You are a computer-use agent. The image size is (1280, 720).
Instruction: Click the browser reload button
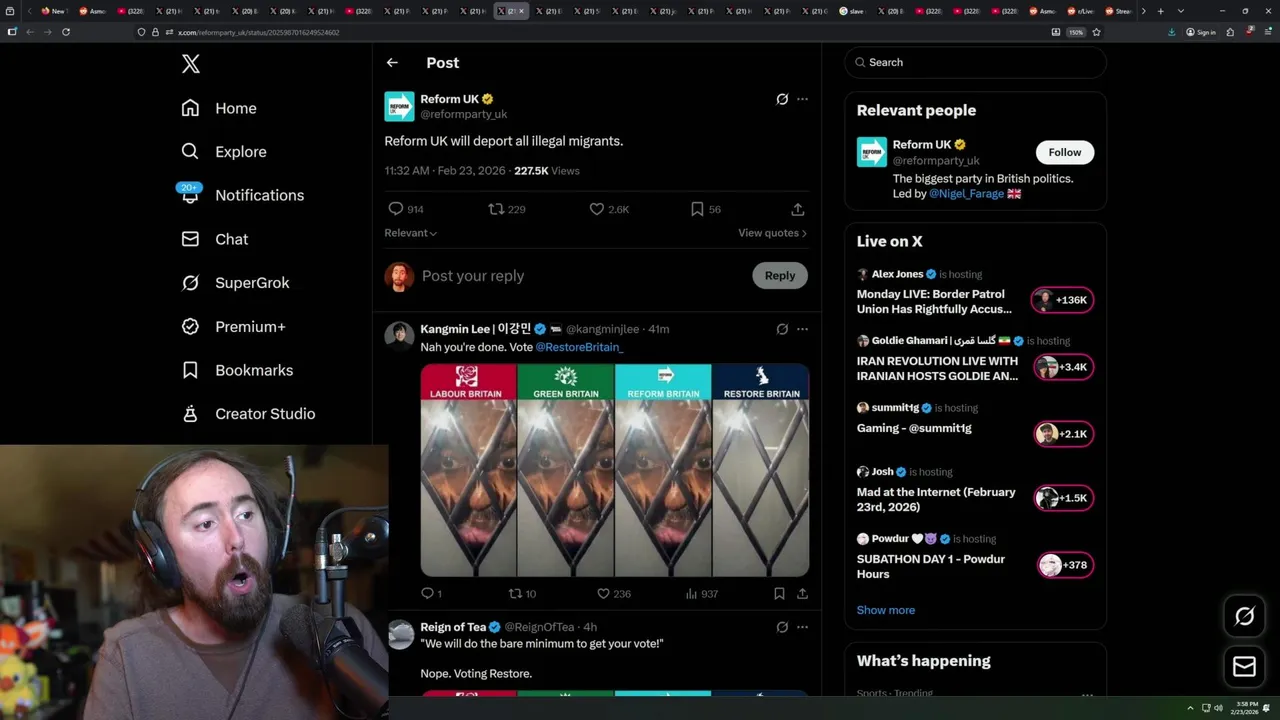point(66,32)
